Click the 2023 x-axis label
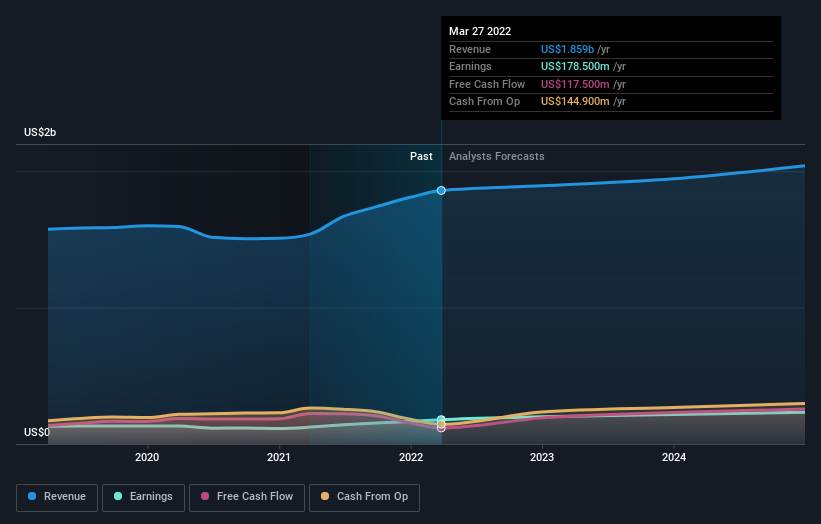The width and height of the screenshot is (821, 524). pyautogui.click(x=542, y=458)
